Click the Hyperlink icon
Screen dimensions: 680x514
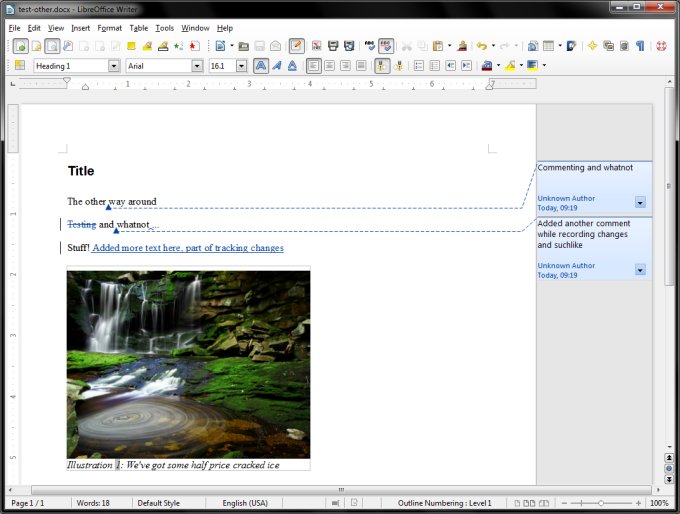coord(533,46)
